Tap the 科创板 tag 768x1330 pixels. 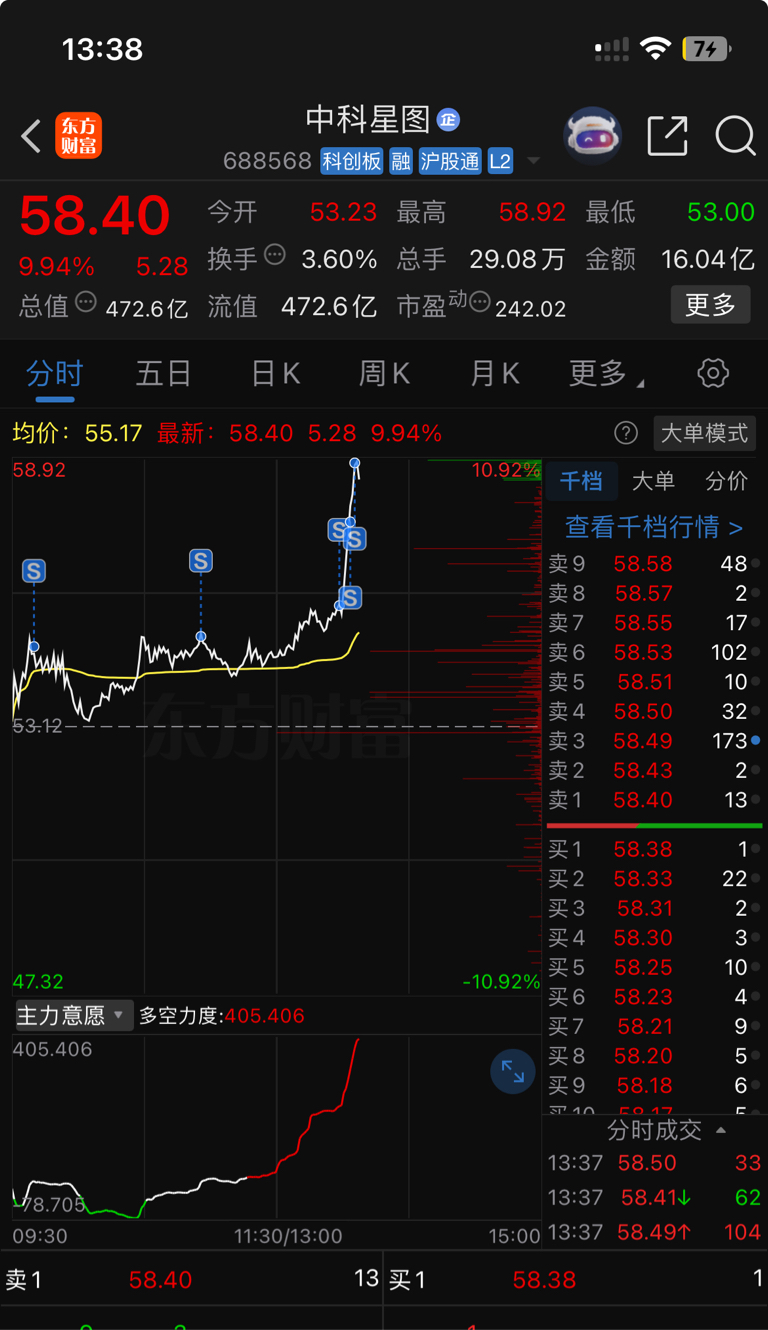coord(352,161)
